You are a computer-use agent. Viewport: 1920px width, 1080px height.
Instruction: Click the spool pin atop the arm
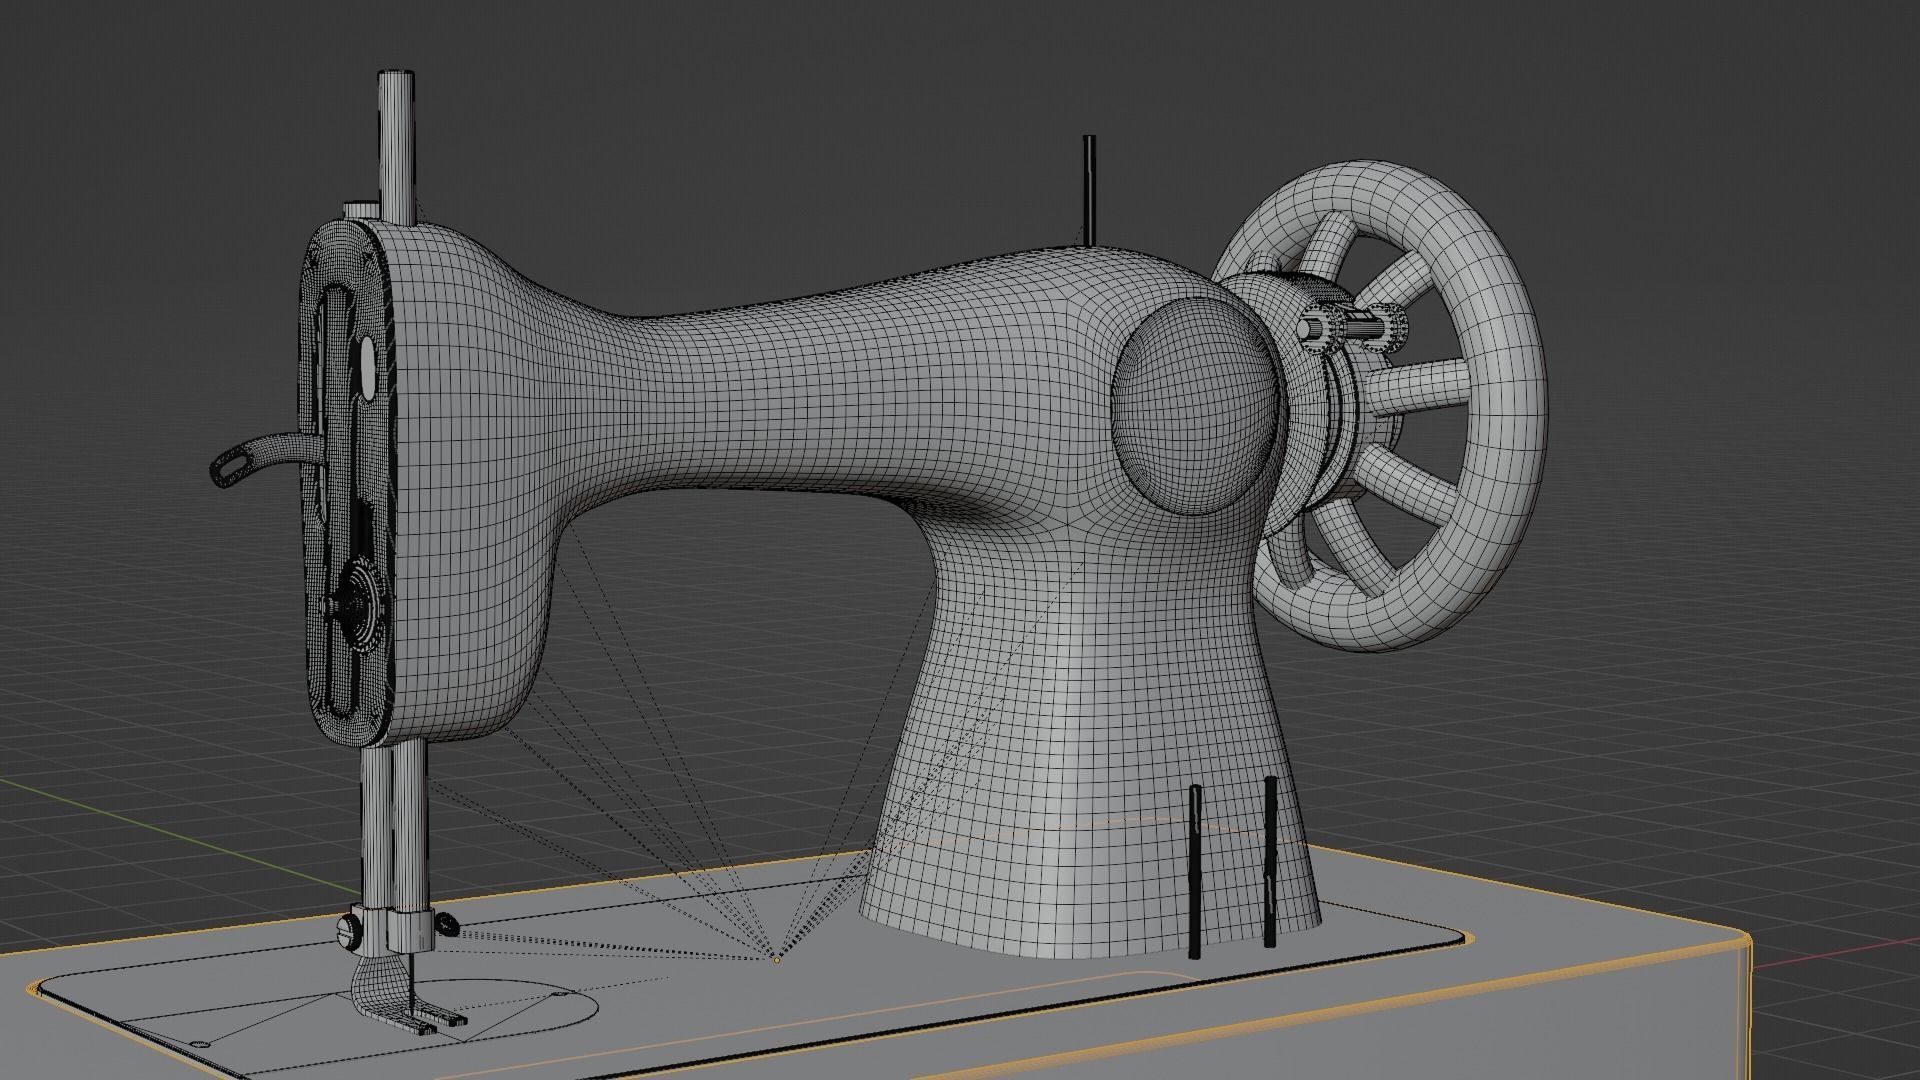point(1089,190)
